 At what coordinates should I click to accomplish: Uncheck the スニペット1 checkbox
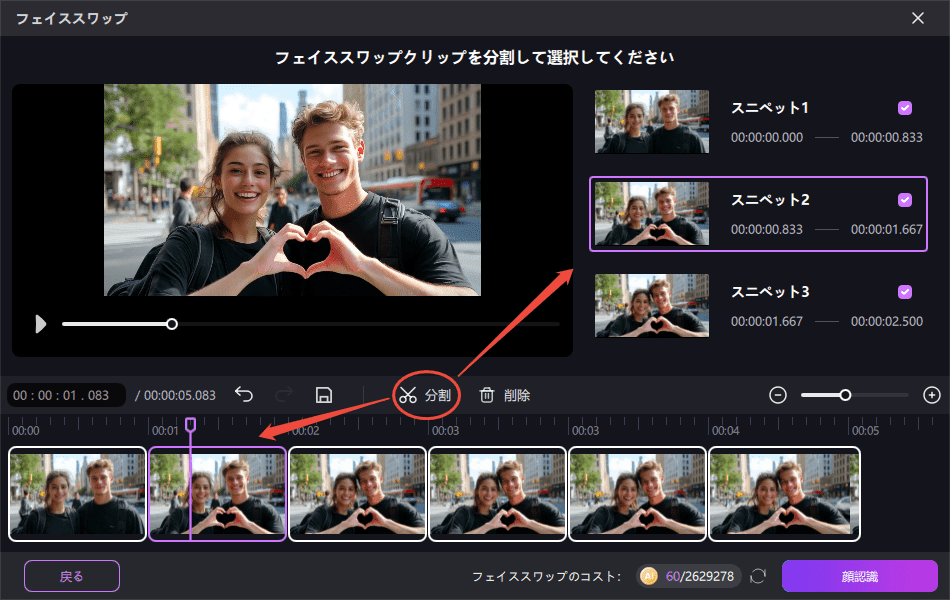[905, 108]
